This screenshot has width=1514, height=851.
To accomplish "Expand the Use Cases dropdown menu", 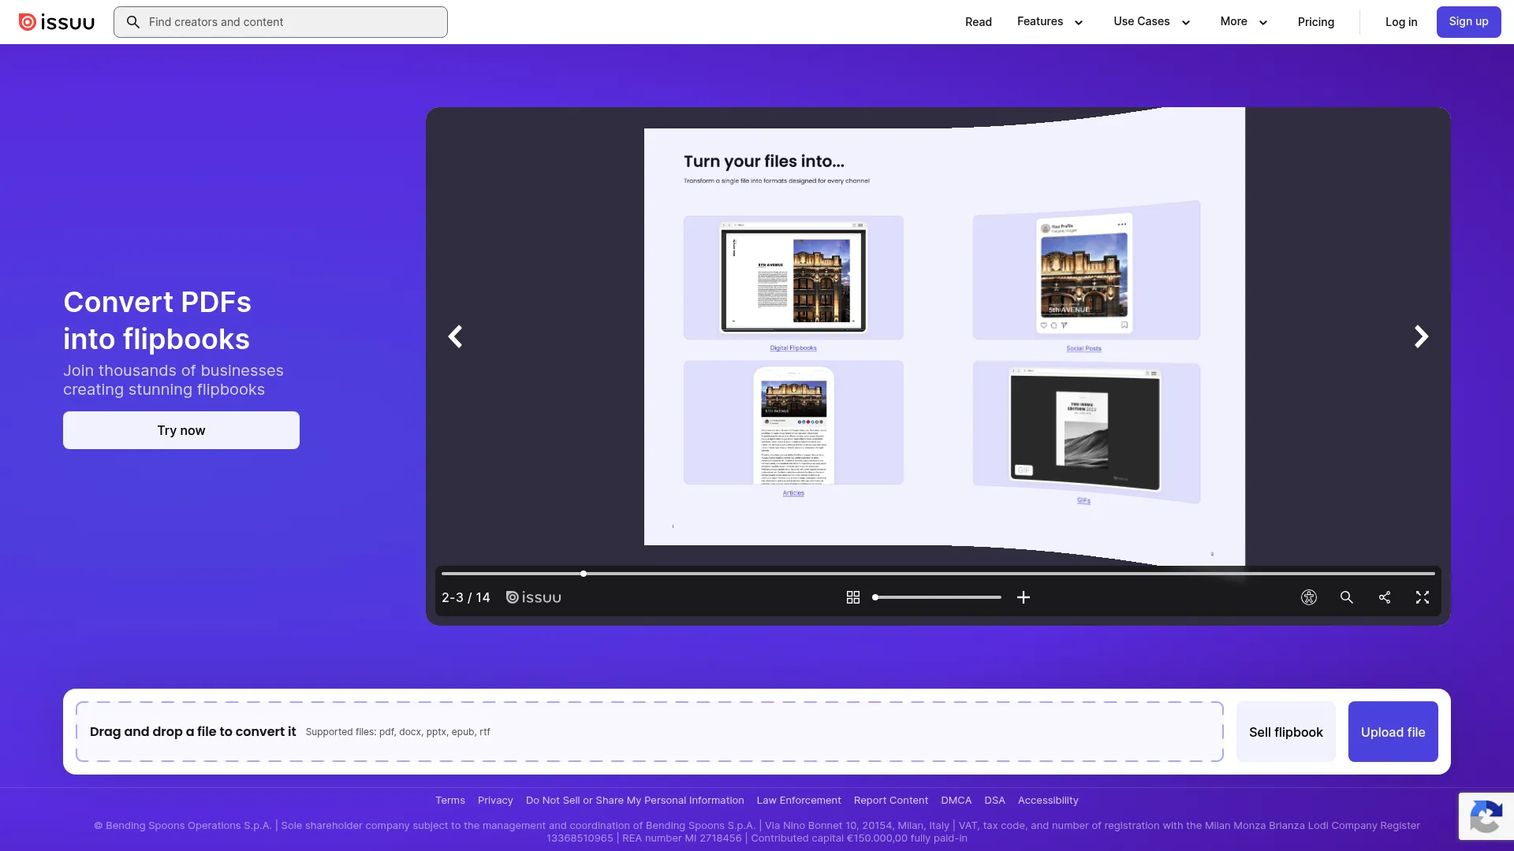I will pos(1152,22).
